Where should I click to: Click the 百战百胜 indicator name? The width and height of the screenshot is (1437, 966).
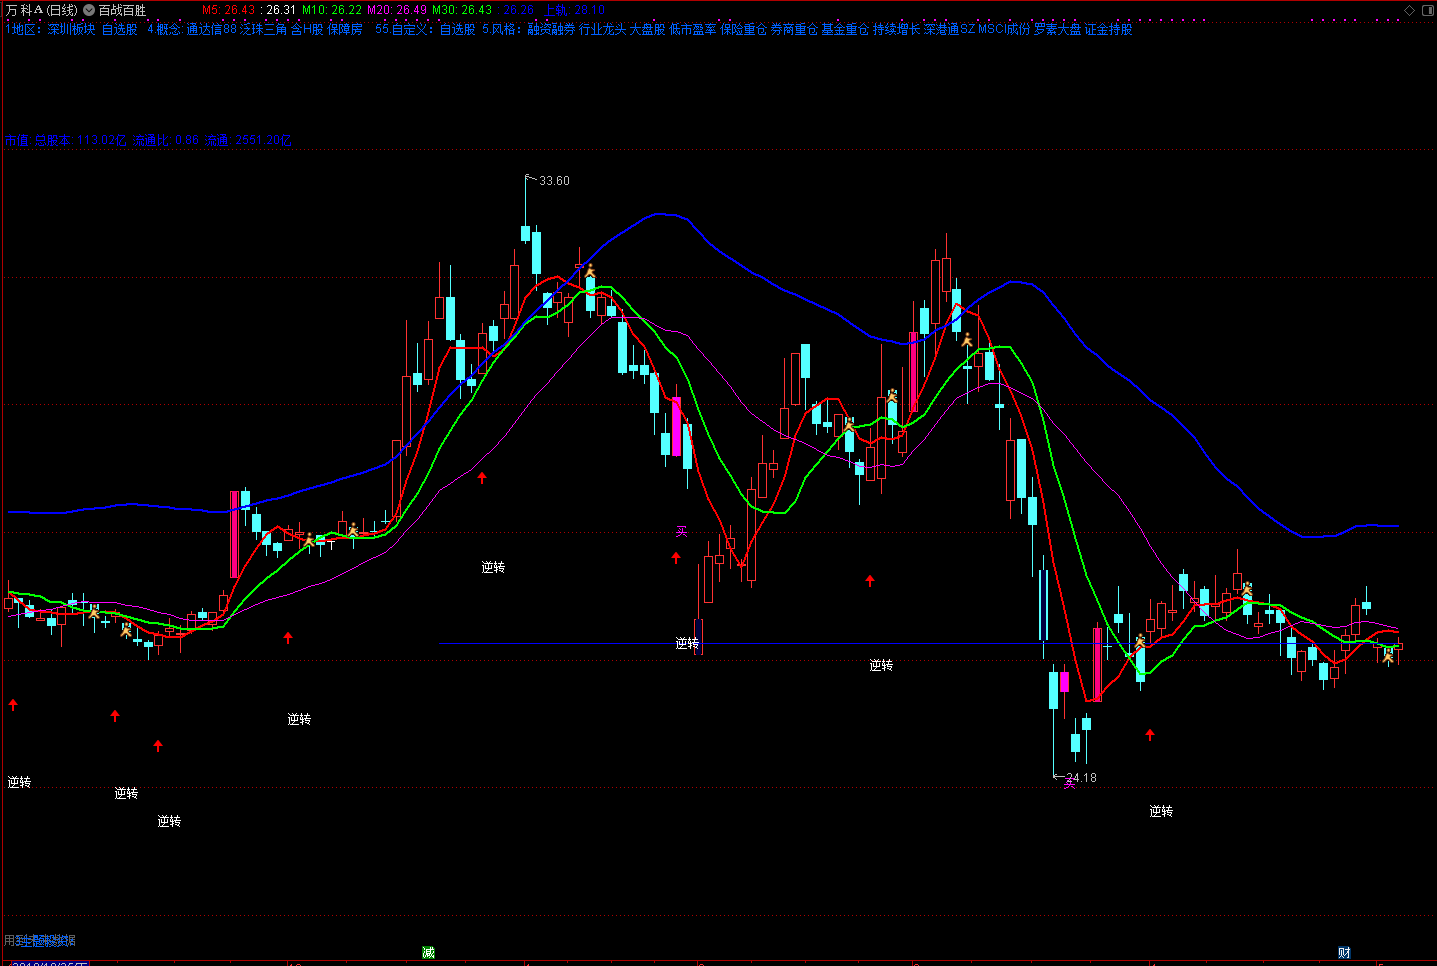click(122, 10)
